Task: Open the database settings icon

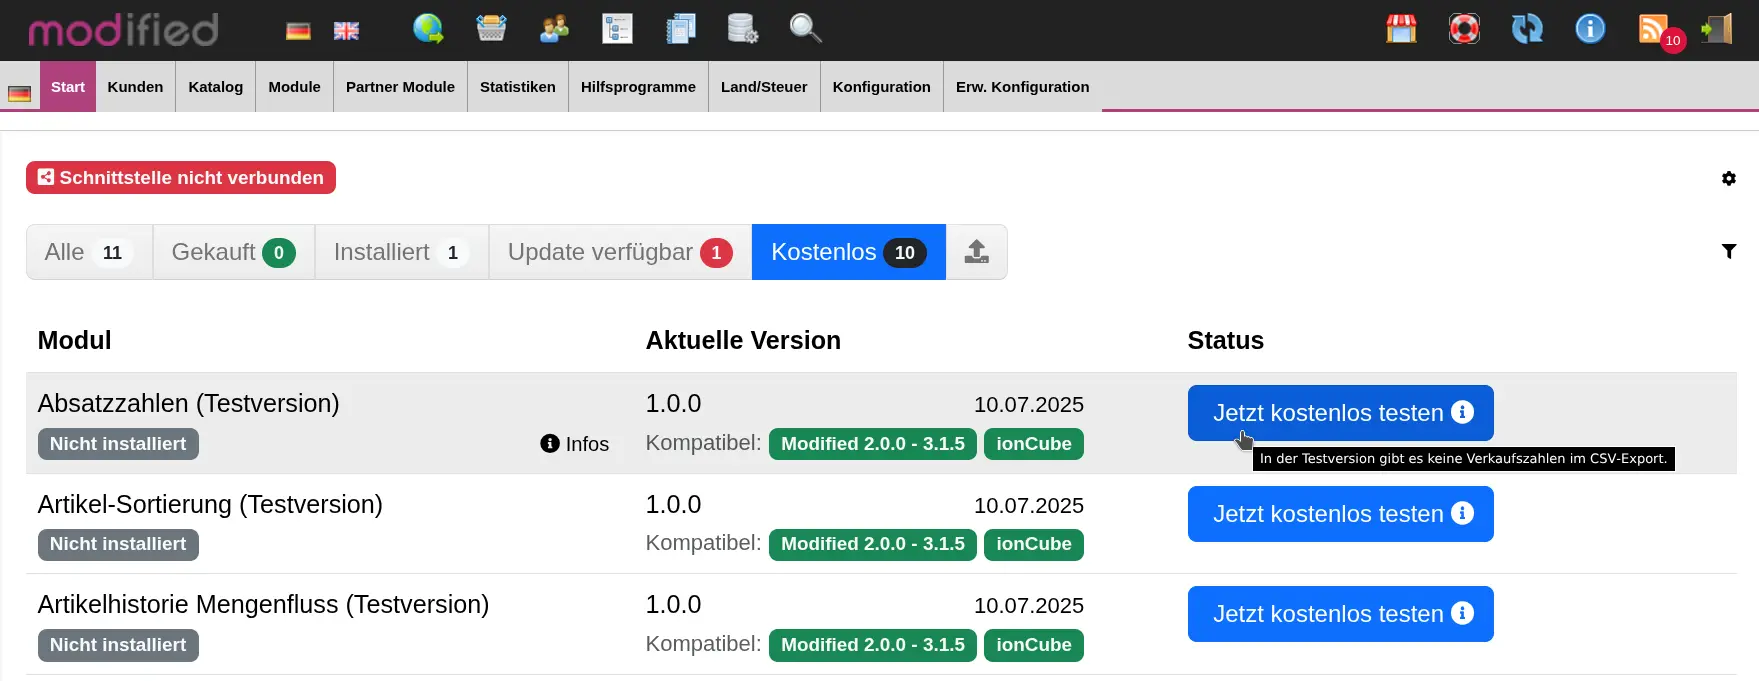Action: 742,29
